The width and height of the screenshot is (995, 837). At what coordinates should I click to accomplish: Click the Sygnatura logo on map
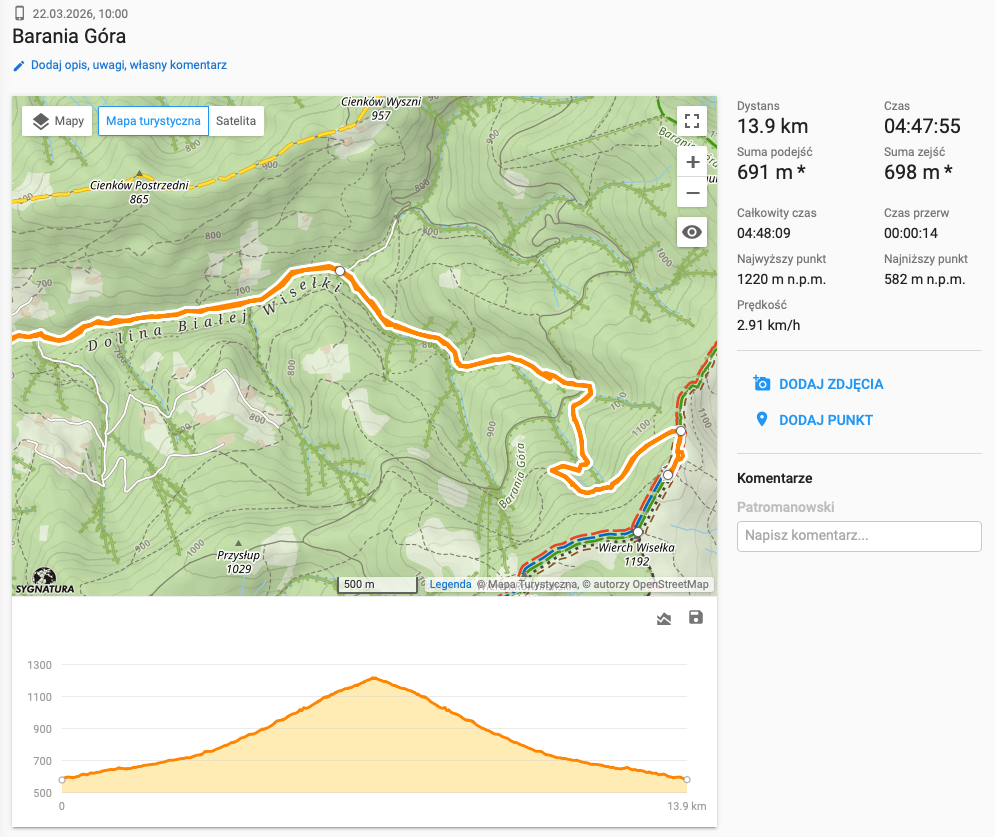tap(44, 579)
